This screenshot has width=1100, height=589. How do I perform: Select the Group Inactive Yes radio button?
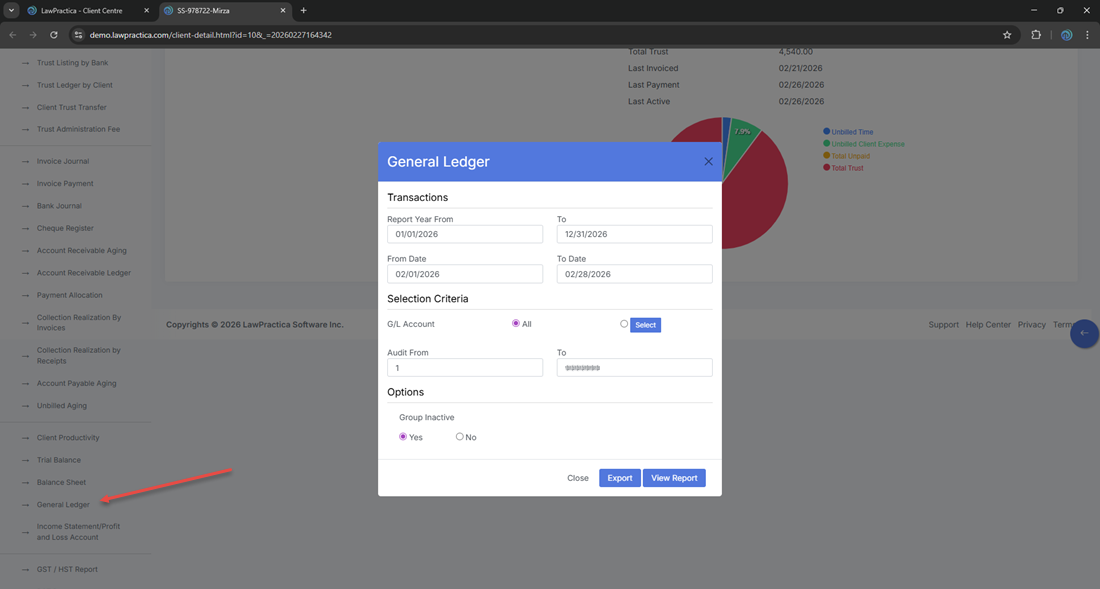(403, 437)
